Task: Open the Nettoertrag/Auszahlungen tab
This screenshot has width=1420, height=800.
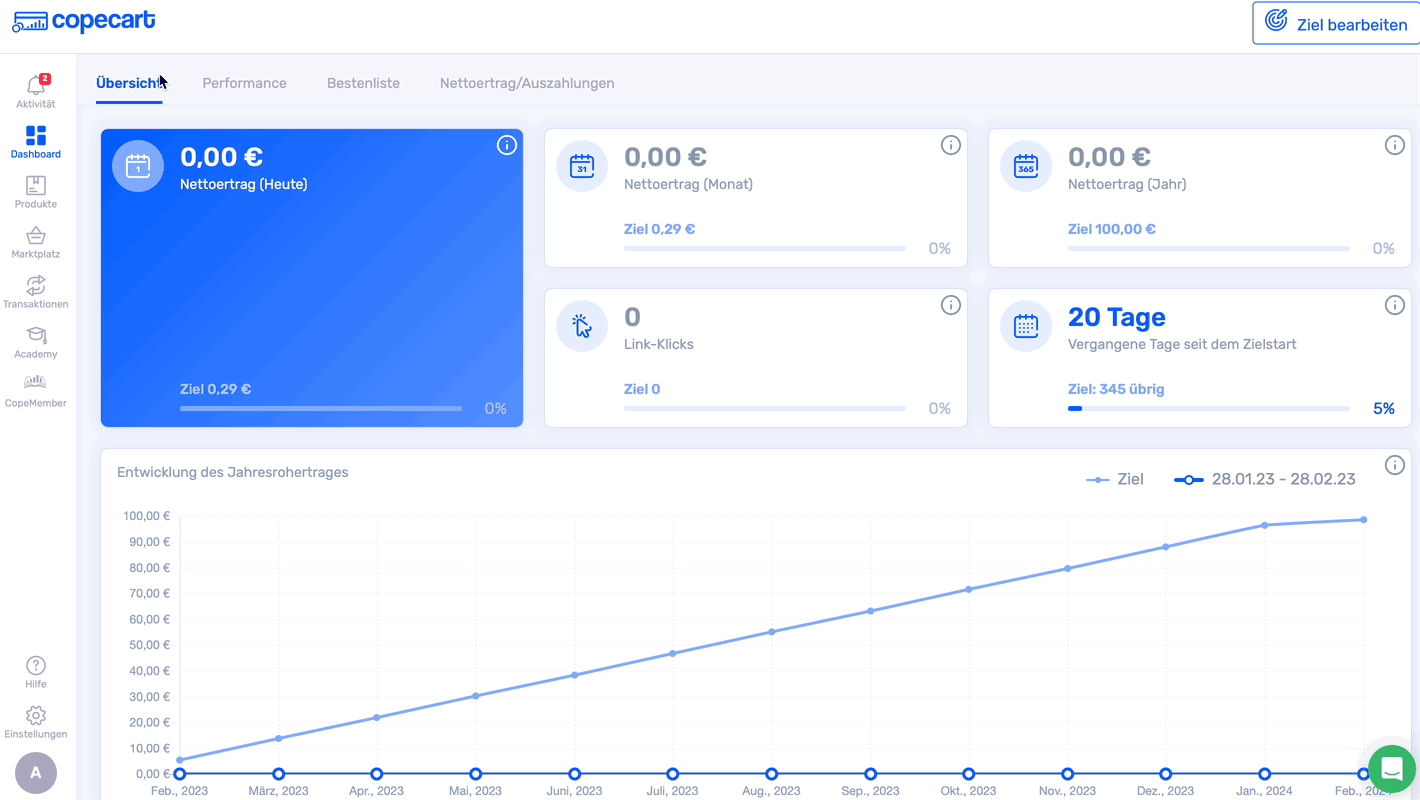Action: click(x=527, y=83)
